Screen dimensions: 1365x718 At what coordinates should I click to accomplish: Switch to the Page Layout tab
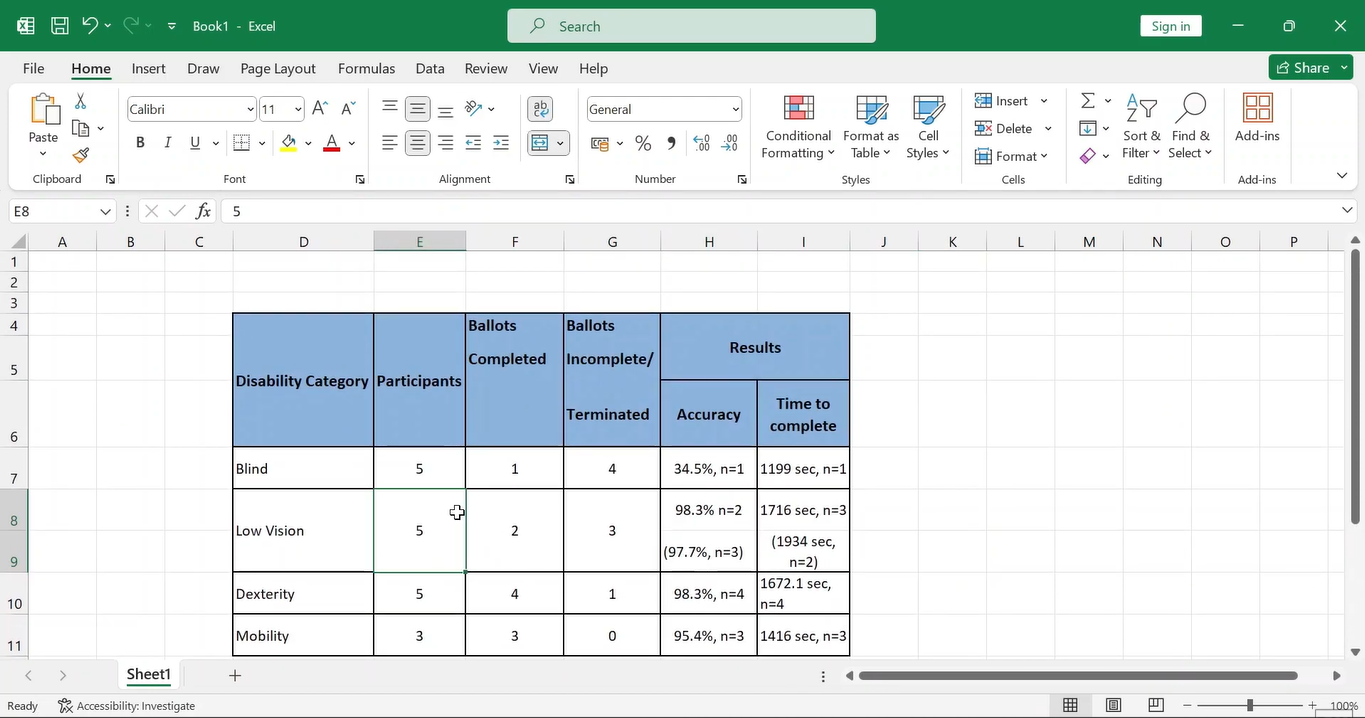point(278,68)
